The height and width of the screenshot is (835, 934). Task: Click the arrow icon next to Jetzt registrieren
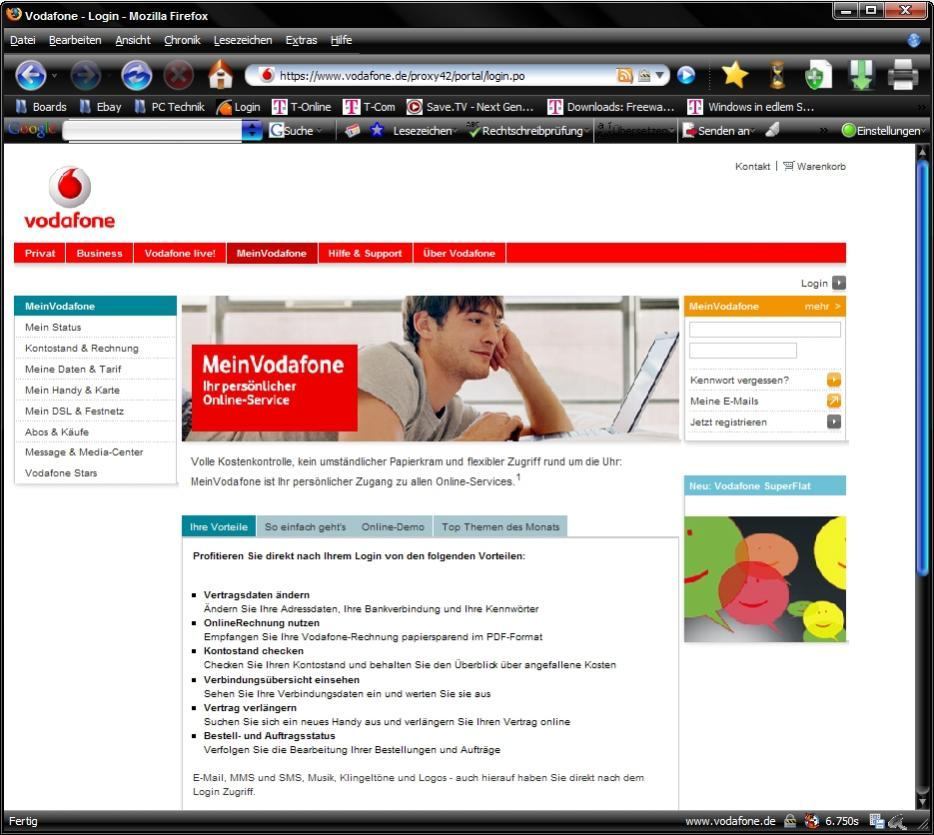834,422
